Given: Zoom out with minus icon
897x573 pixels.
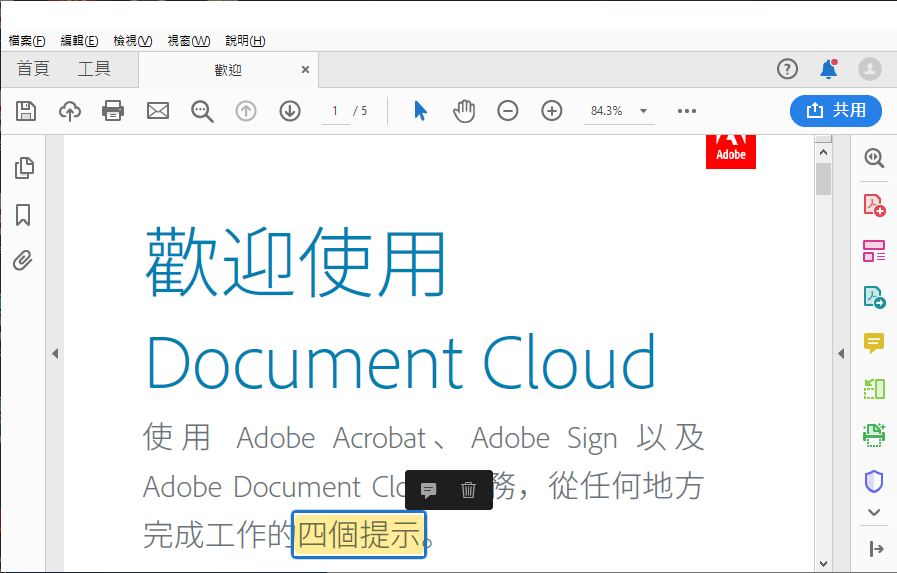Looking at the screenshot, I should [507, 111].
